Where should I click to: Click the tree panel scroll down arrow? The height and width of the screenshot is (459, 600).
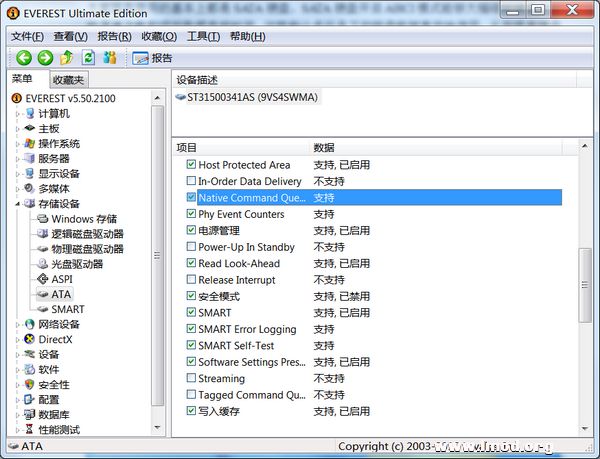(x=157, y=427)
